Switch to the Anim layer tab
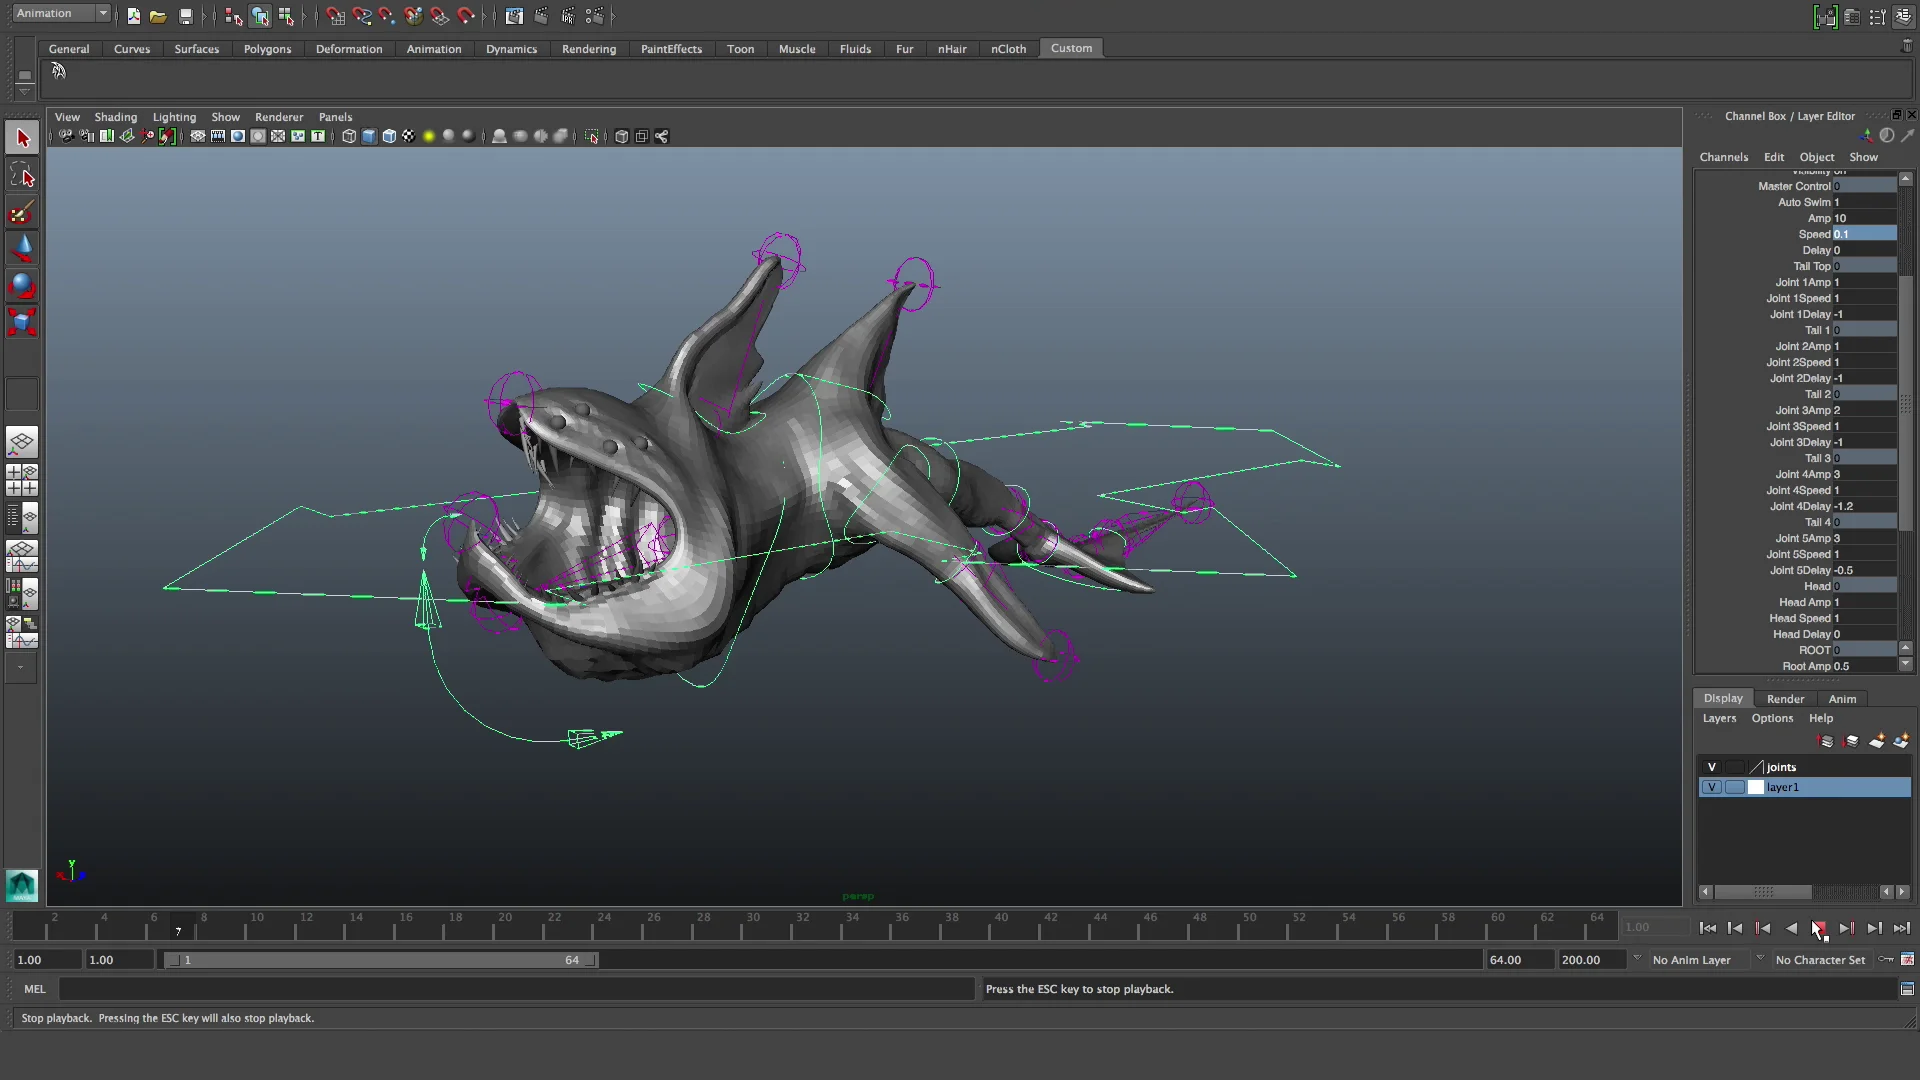Image resolution: width=1920 pixels, height=1080 pixels. tap(1842, 699)
